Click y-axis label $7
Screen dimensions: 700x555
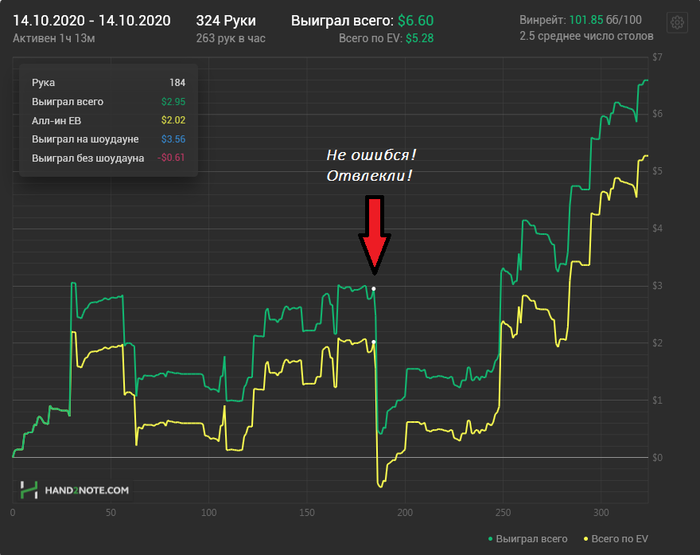(x=657, y=57)
